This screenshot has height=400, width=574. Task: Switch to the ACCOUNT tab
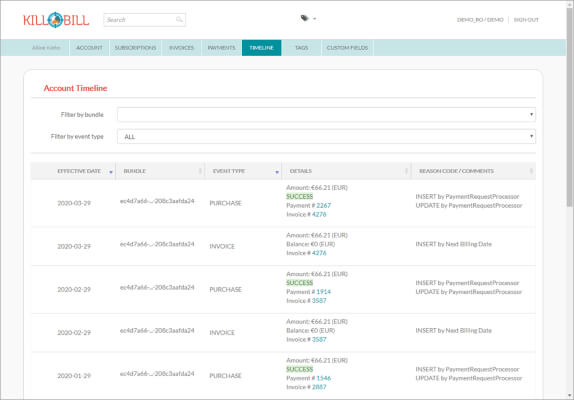tap(89, 48)
